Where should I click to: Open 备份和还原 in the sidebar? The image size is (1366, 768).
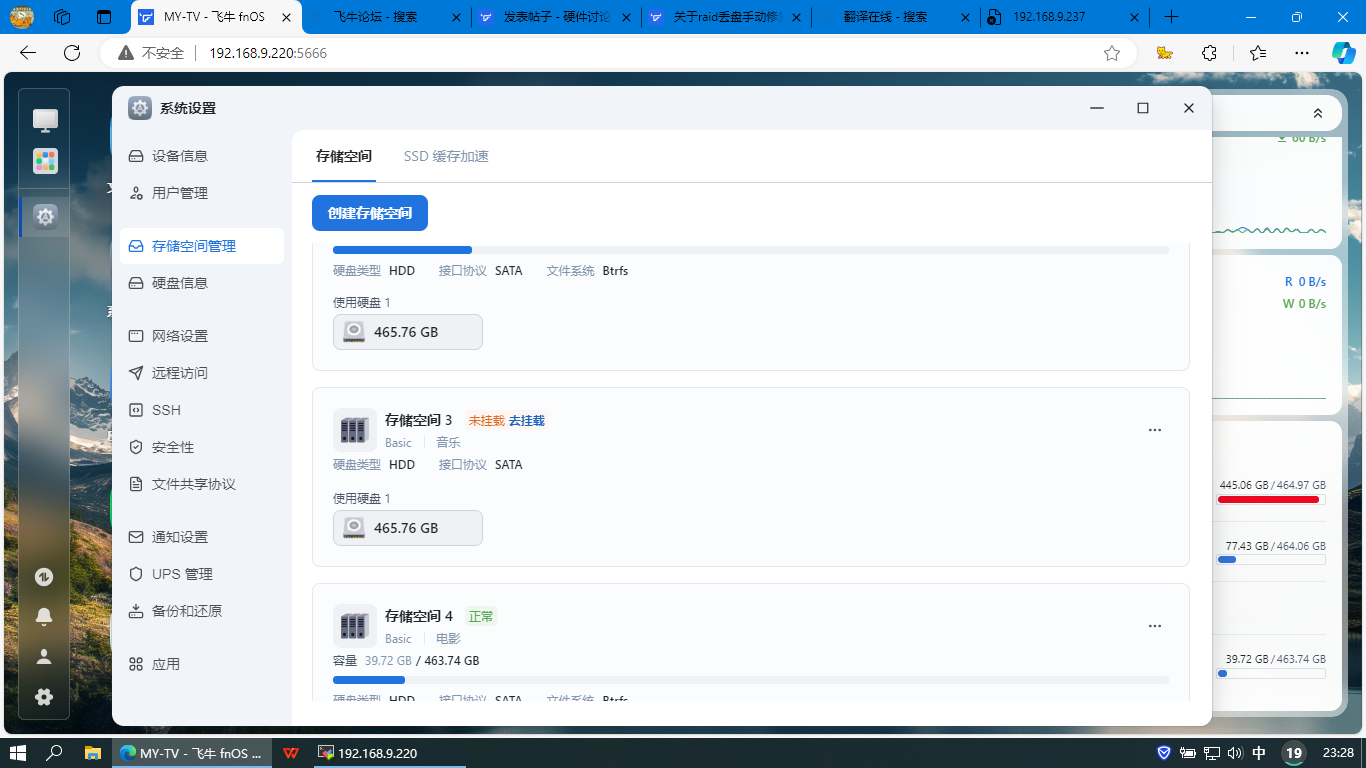pos(202,611)
